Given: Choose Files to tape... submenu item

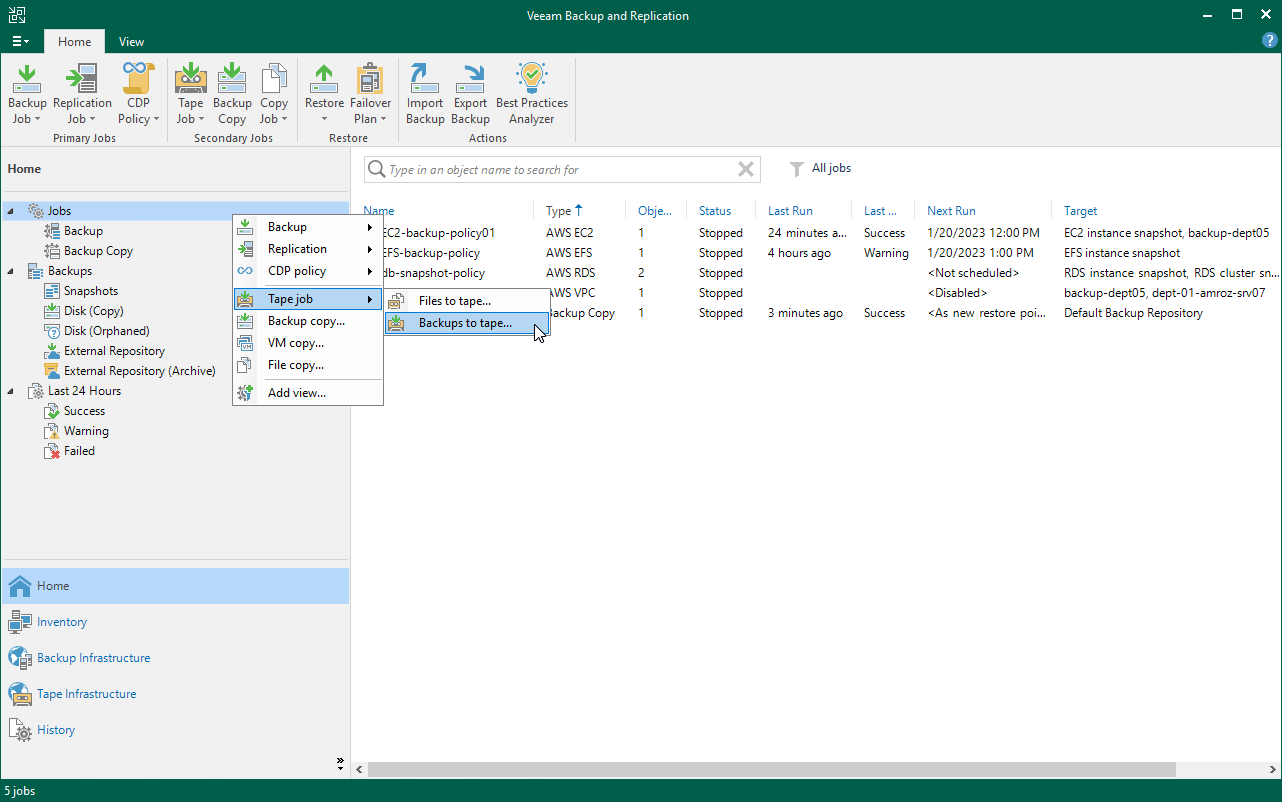Looking at the screenshot, I should click(467, 301).
